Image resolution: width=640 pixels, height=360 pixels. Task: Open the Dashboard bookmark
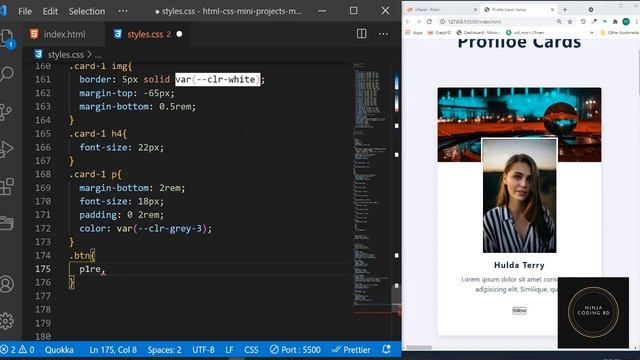(478, 33)
